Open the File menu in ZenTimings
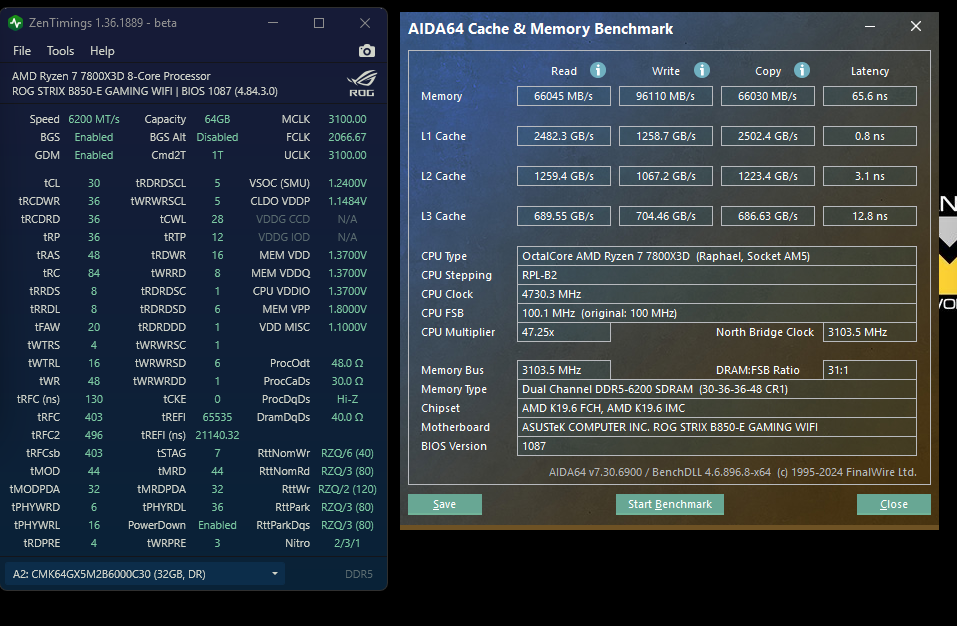The height and width of the screenshot is (626, 957). (22, 51)
